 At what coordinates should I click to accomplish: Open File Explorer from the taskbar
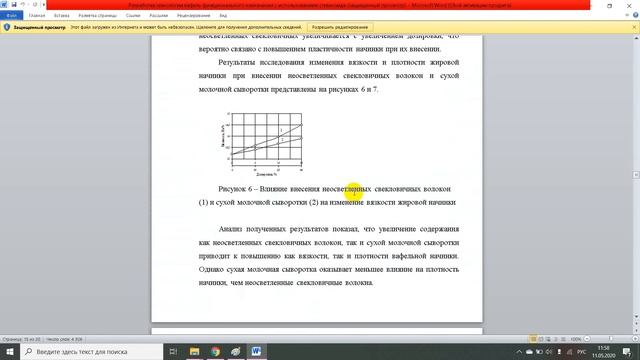(x=194, y=351)
